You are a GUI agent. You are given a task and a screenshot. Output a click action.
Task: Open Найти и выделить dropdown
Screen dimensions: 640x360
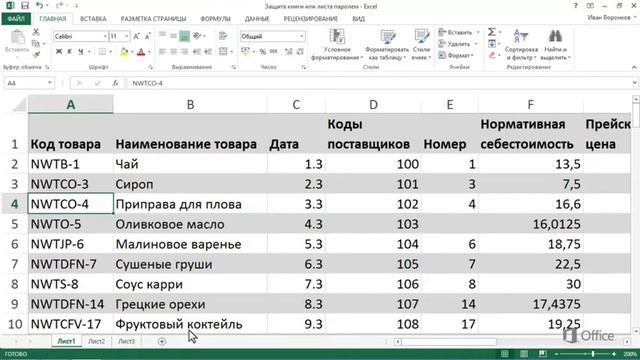[555, 45]
